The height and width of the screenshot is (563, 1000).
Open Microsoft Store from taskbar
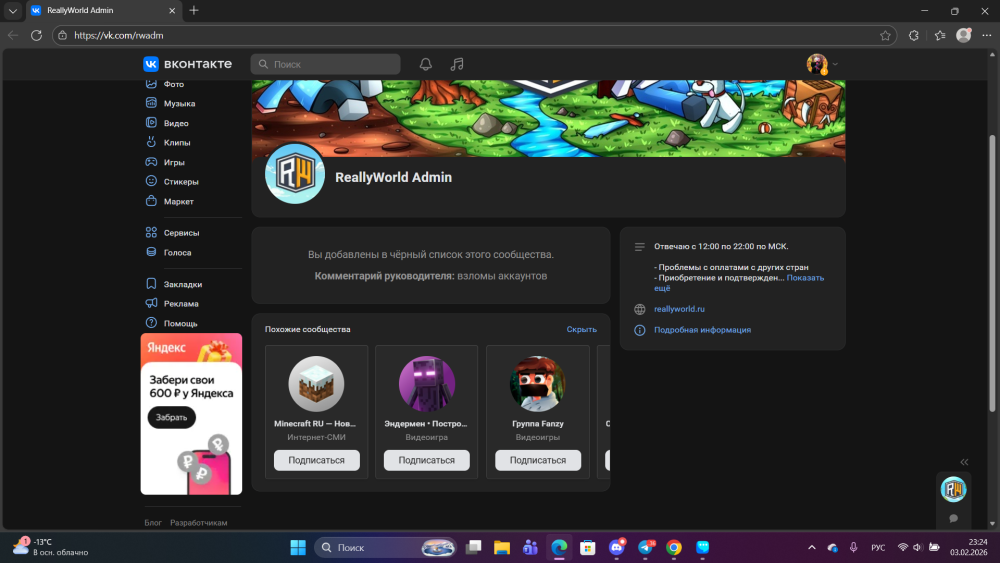pos(587,547)
